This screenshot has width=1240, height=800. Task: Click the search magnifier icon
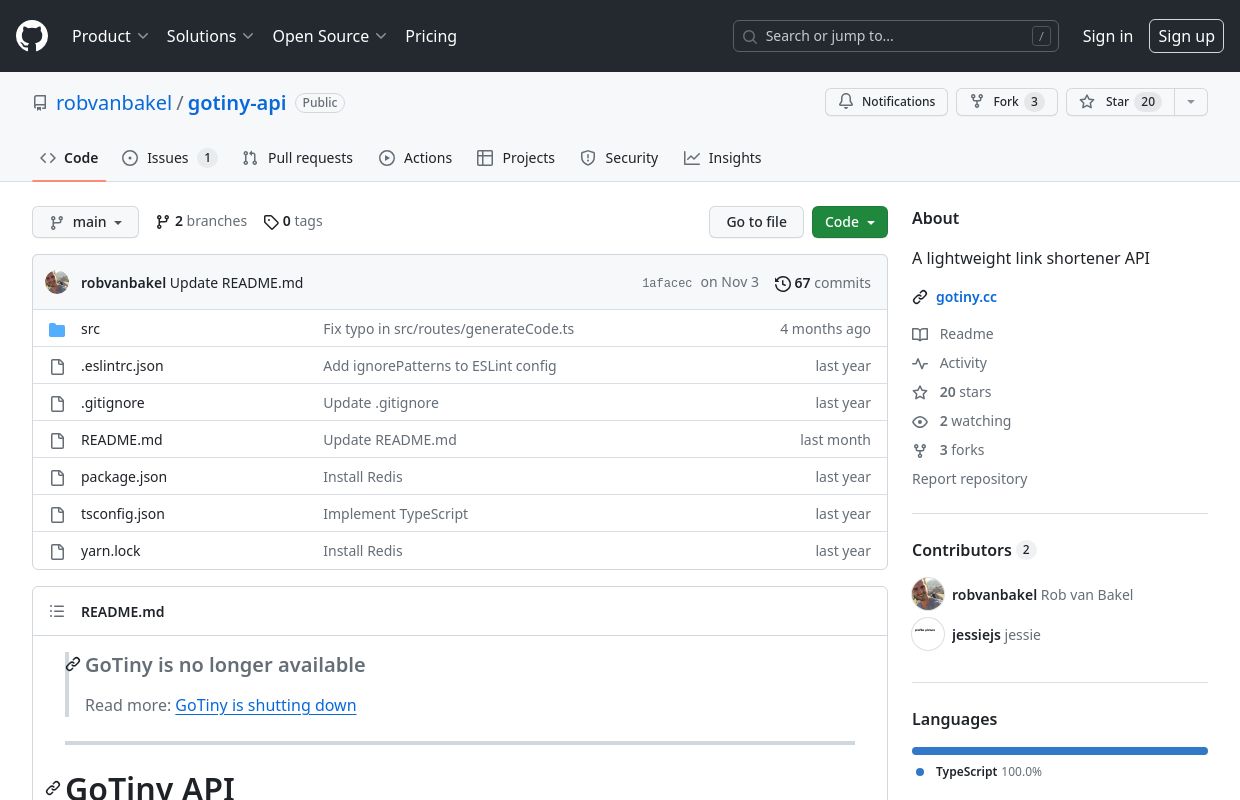[x=749, y=36]
